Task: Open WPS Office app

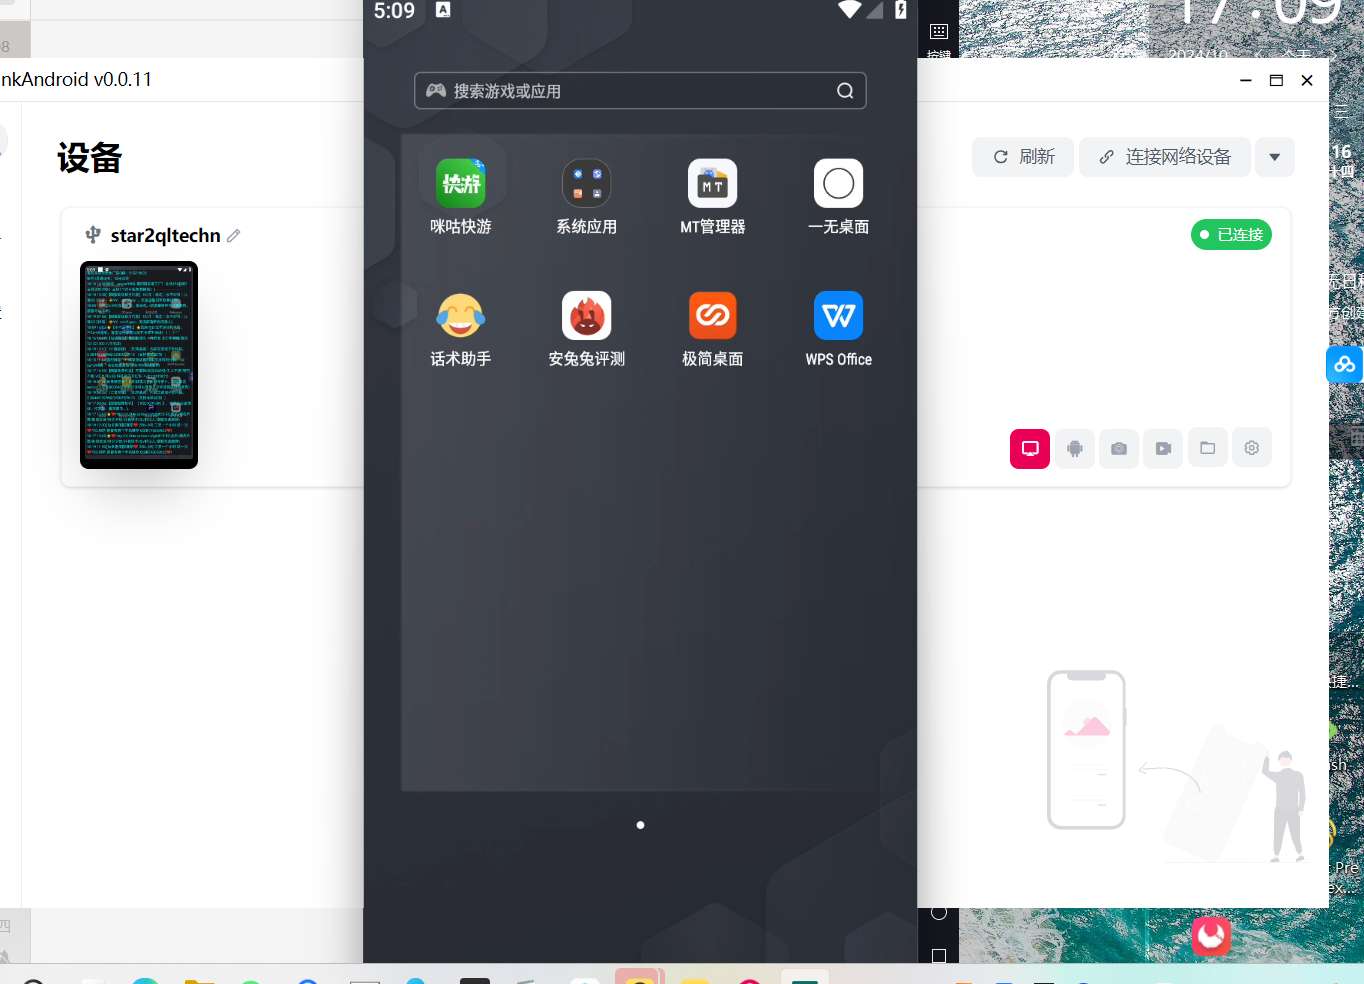Action: pos(839,316)
